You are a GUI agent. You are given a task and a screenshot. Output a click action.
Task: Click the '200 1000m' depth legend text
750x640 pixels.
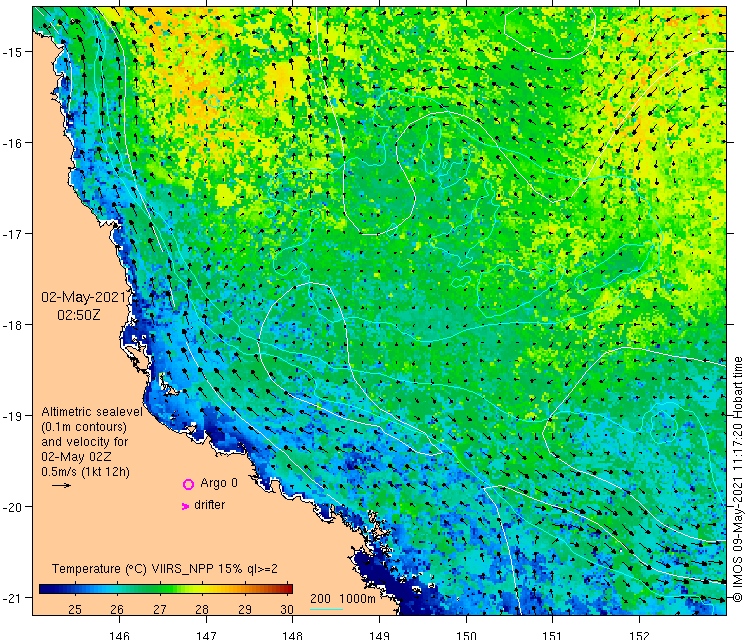(x=343, y=599)
